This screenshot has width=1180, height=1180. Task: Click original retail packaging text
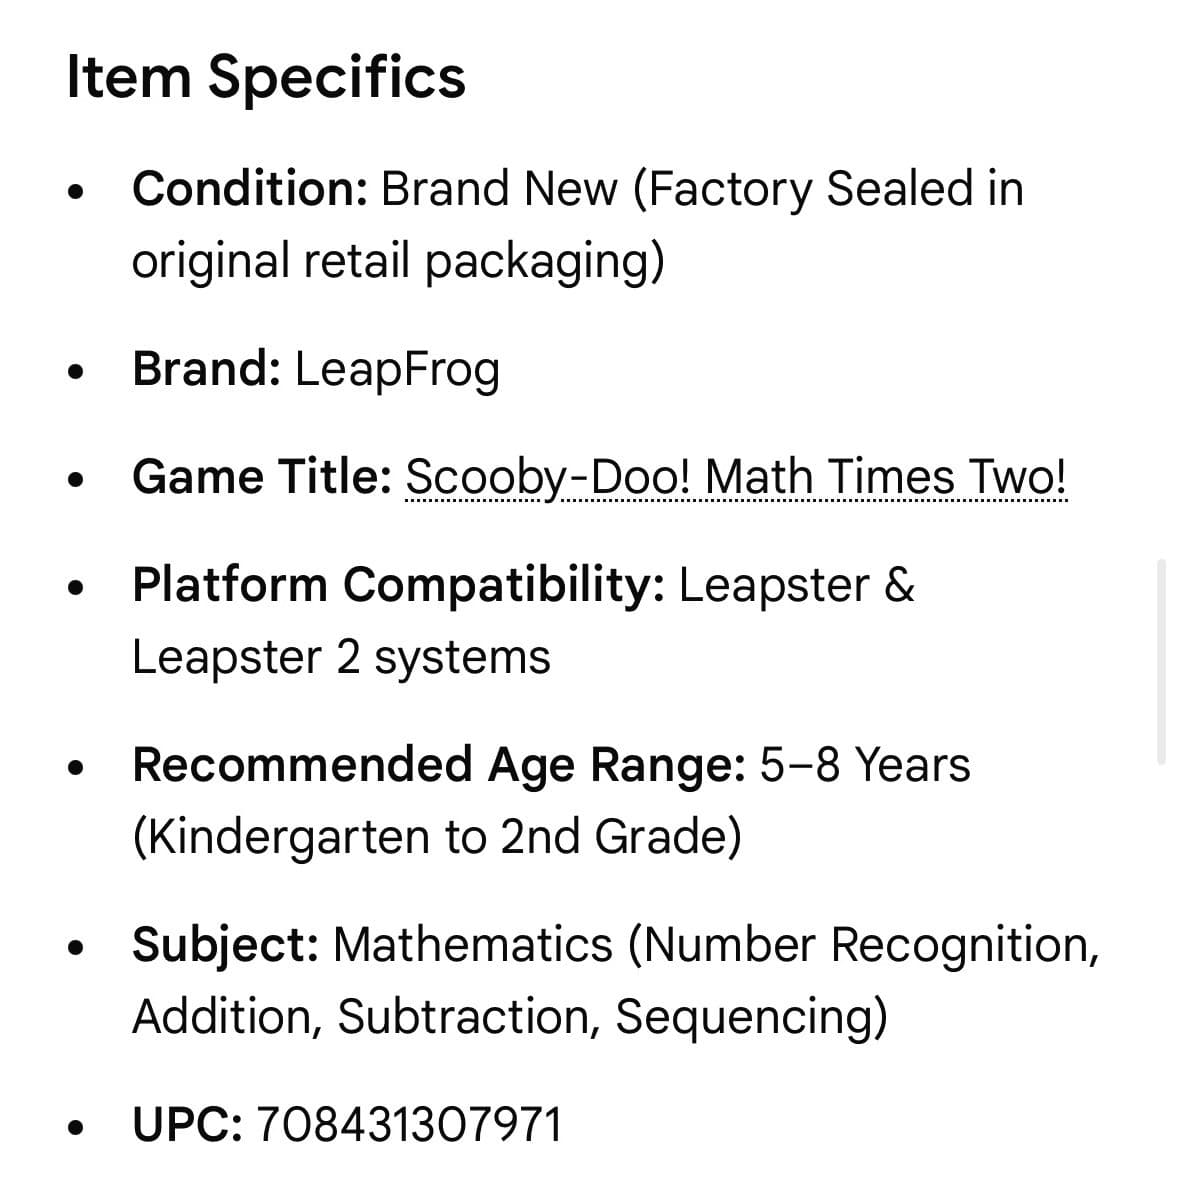click(x=398, y=261)
